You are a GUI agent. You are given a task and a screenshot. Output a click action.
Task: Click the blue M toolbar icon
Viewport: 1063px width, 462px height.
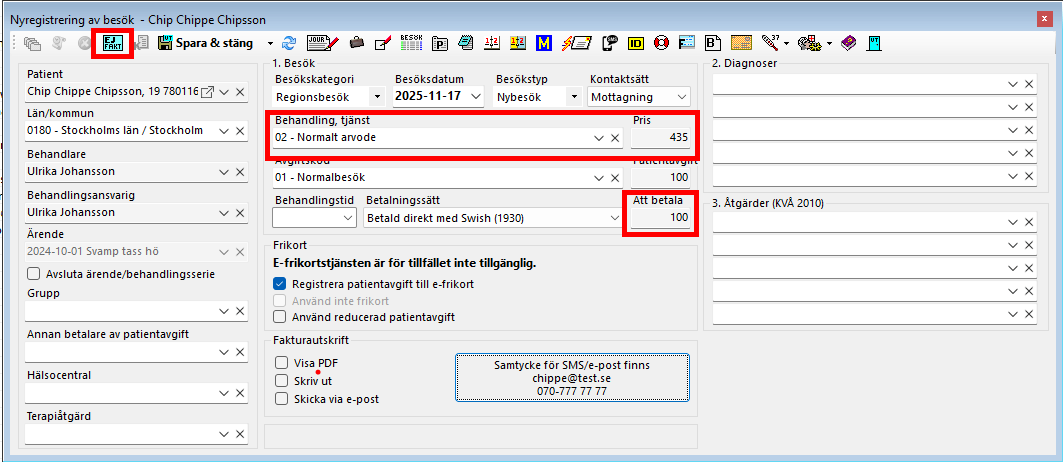pyautogui.click(x=544, y=43)
